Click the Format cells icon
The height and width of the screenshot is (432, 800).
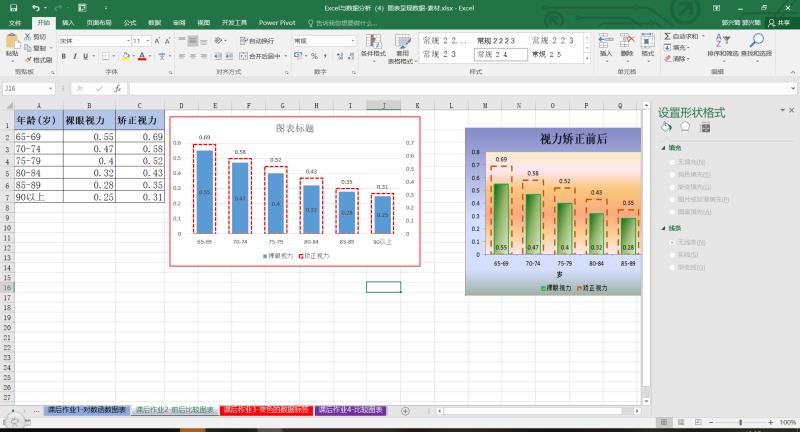(x=647, y=41)
